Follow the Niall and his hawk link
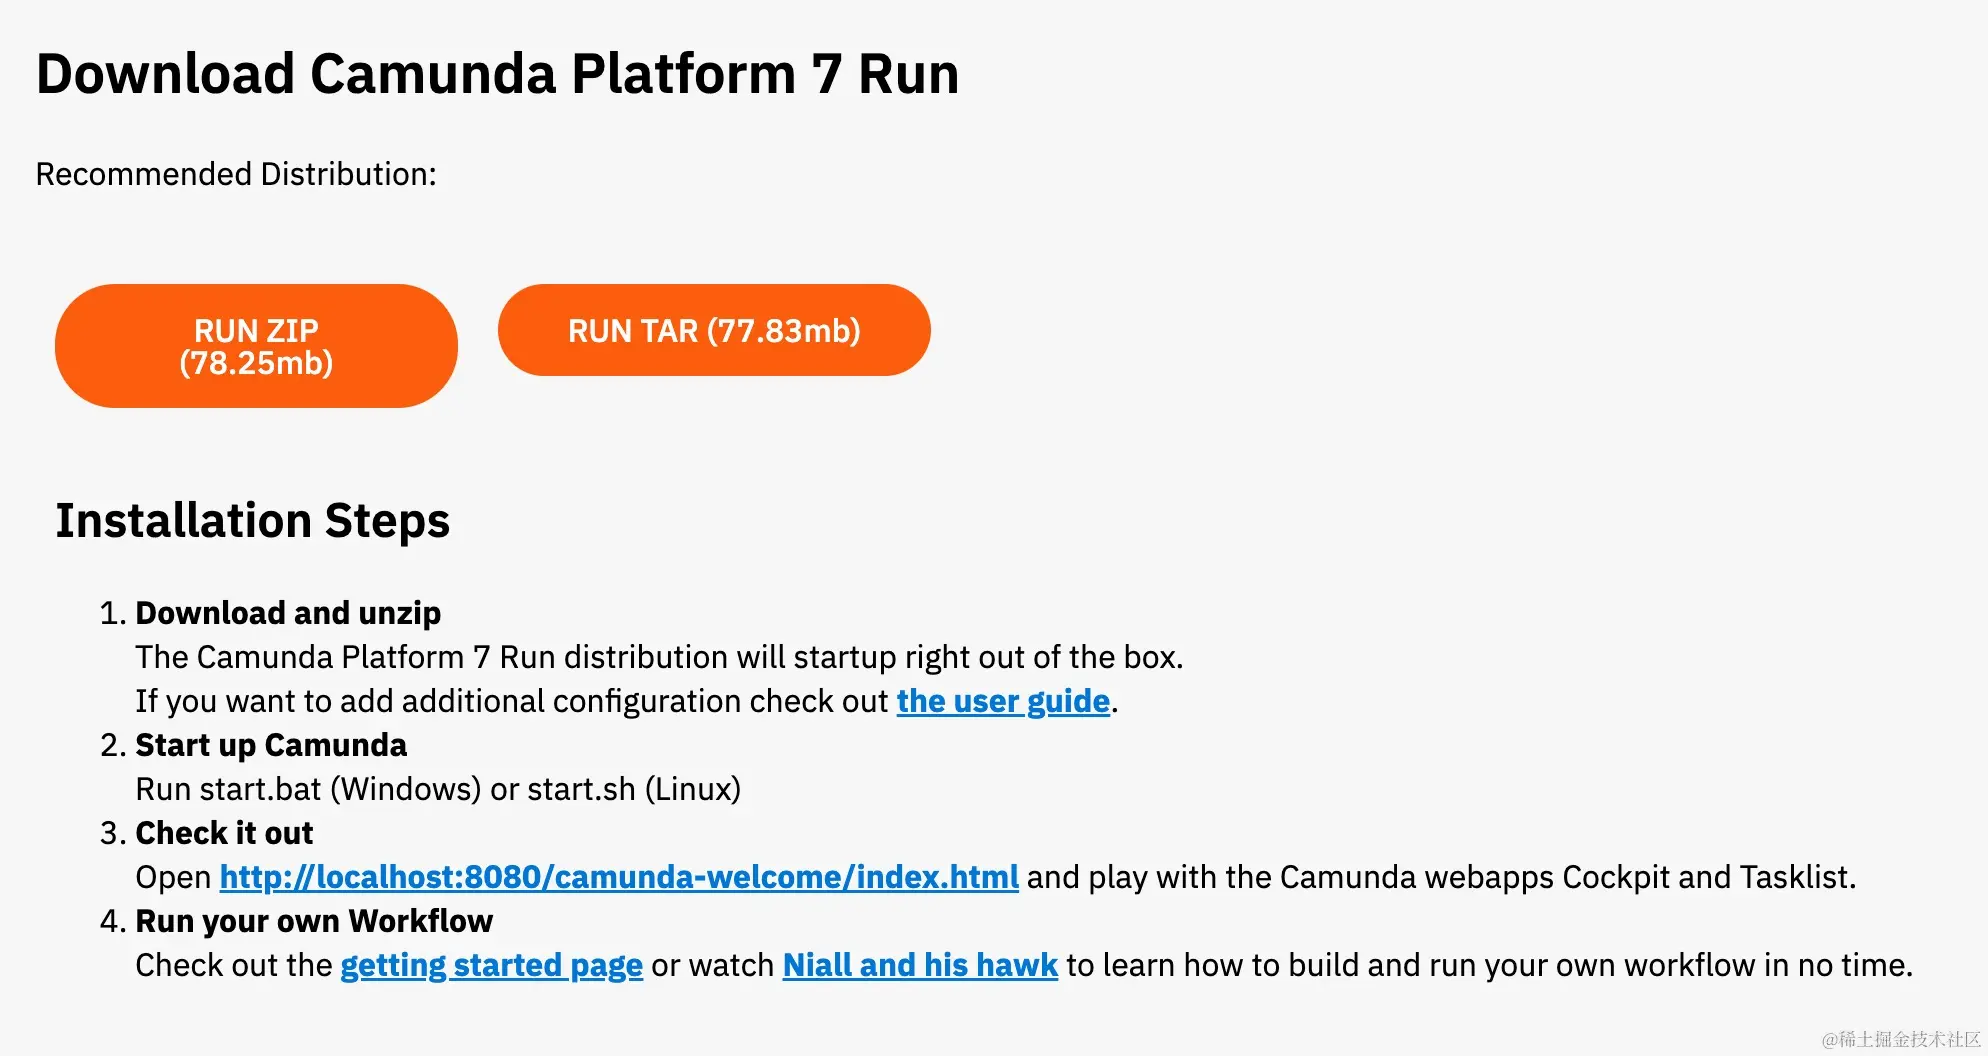The height and width of the screenshot is (1056, 1988). pos(920,965)
